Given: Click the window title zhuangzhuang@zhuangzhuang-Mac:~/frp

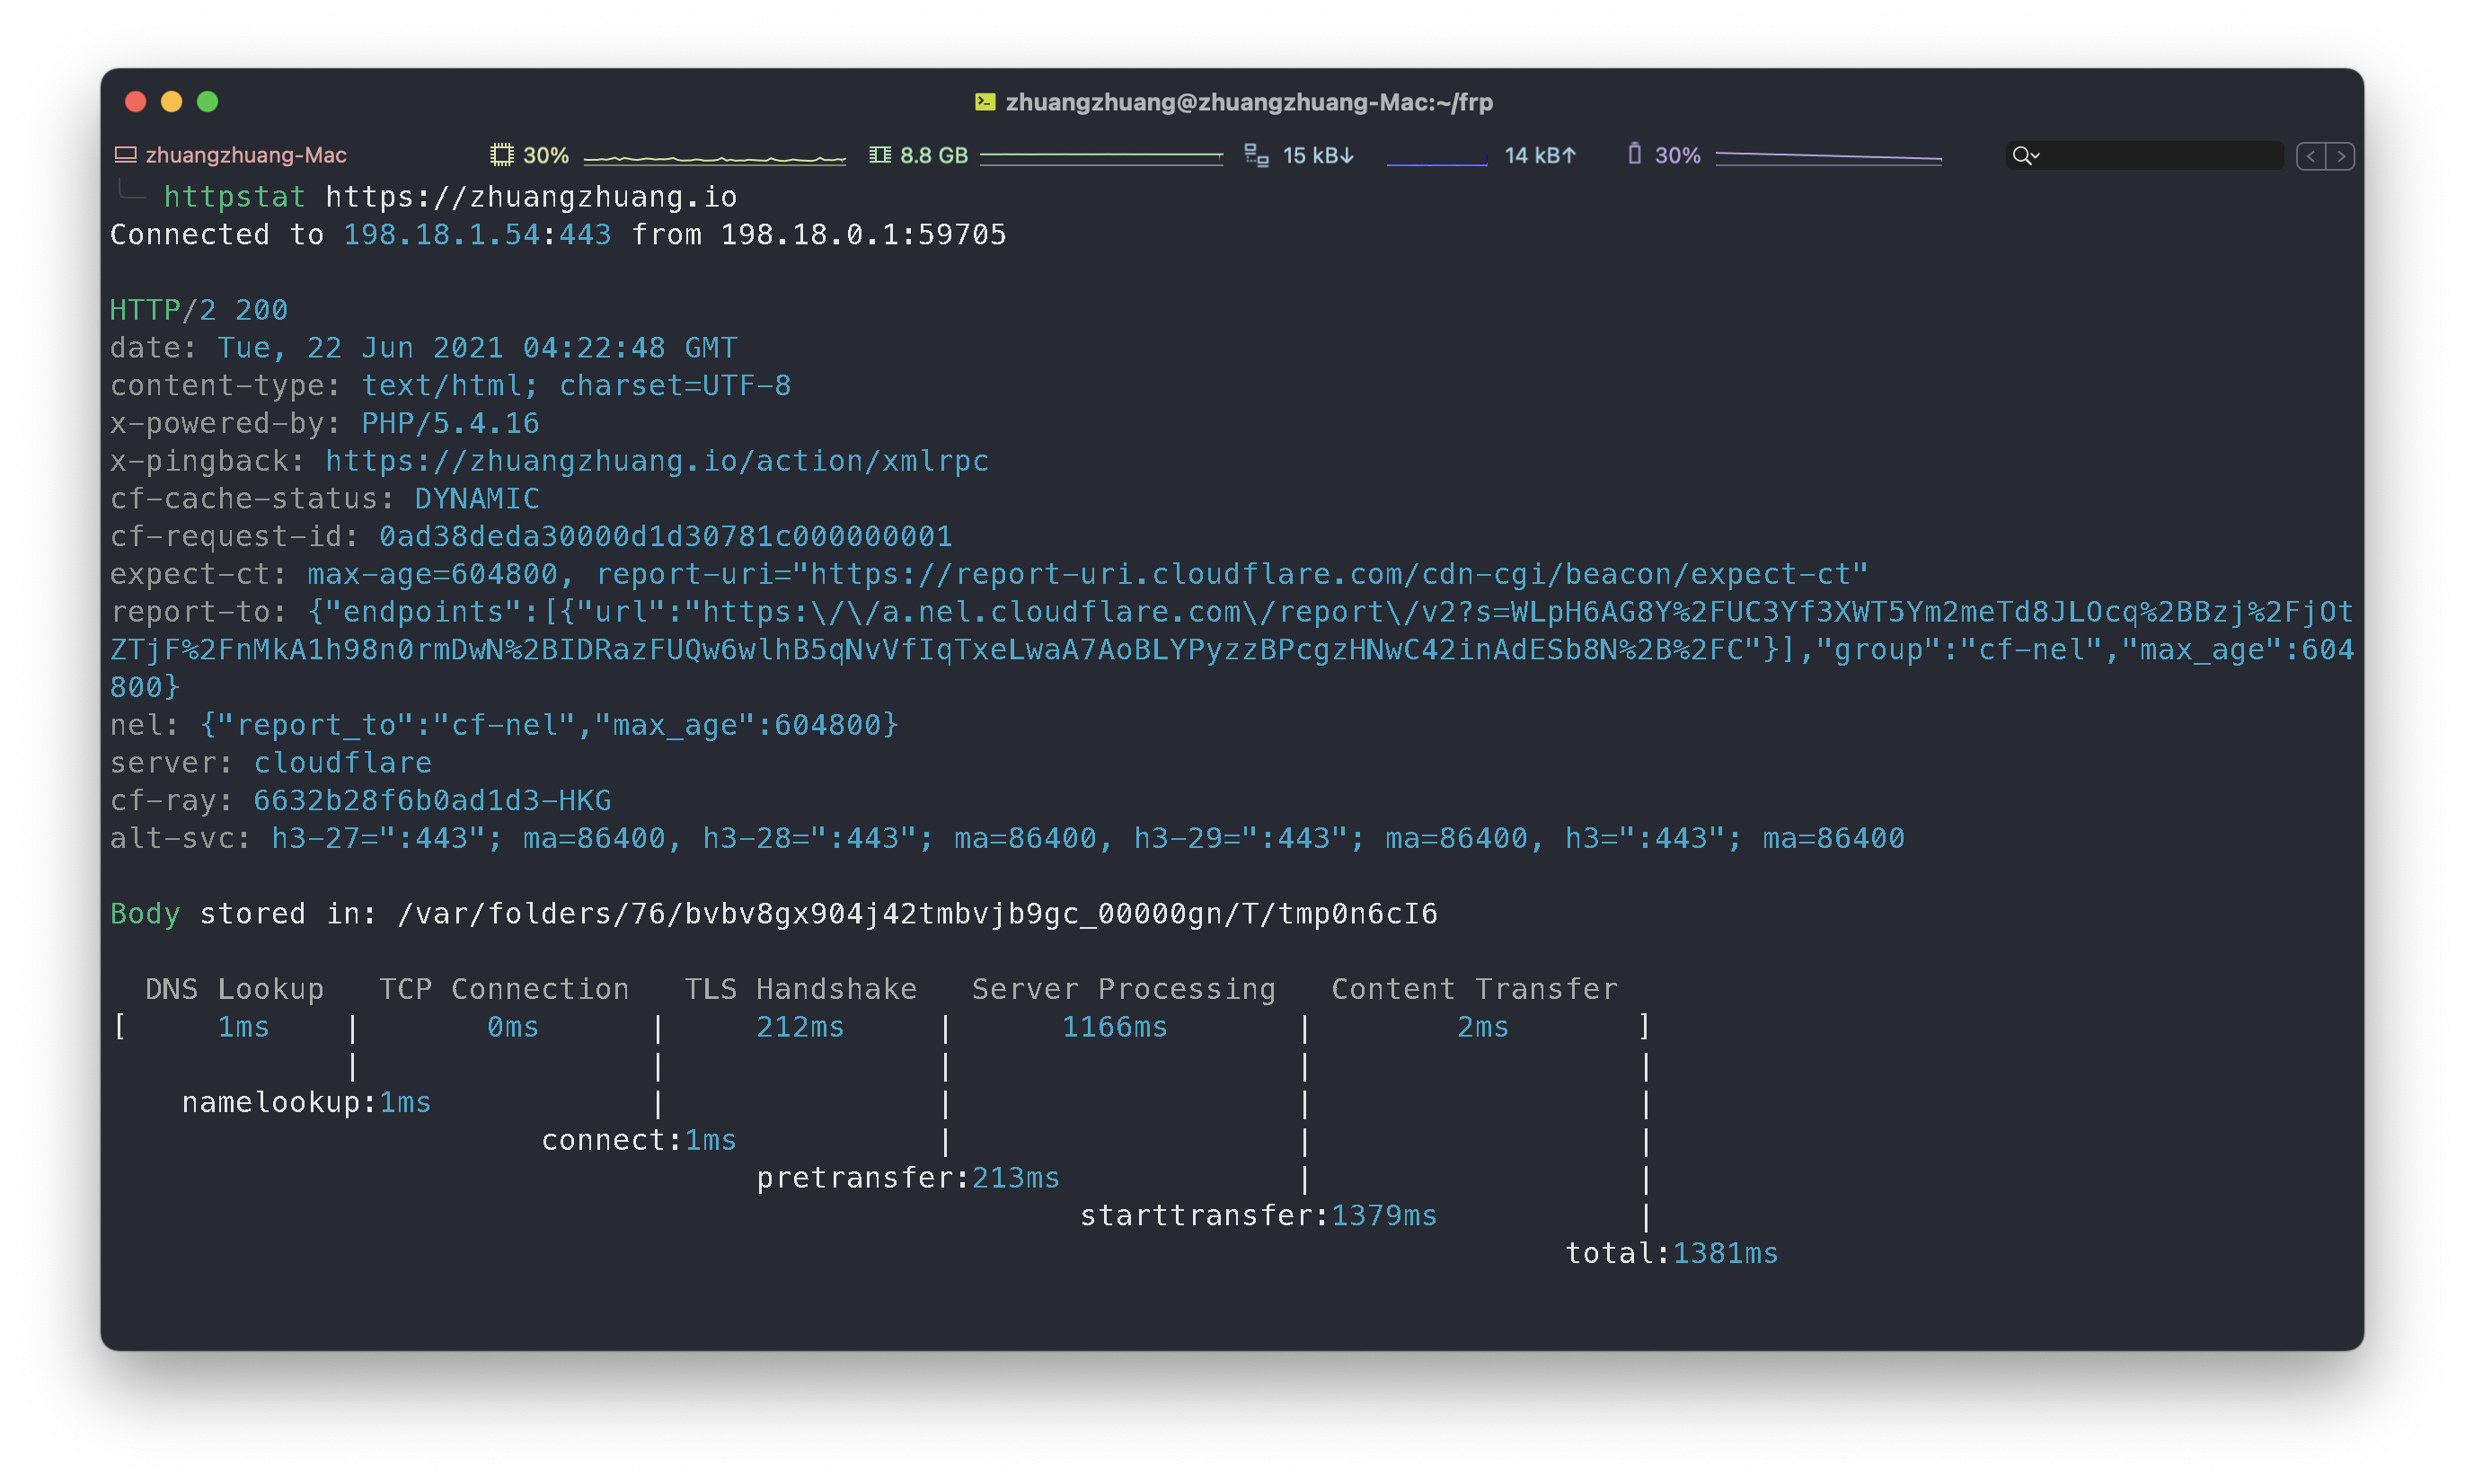Looking at the screenshot, I should [x=1249, y=102].
